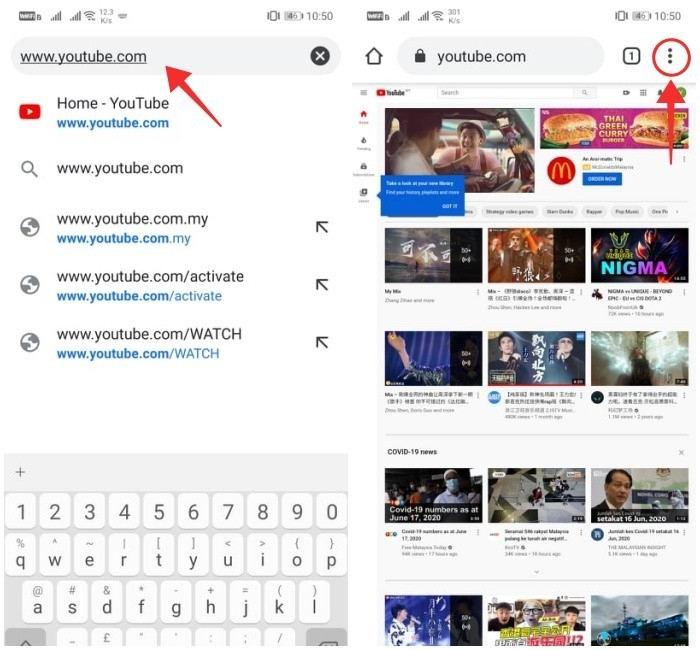Expand COVID-19 news with the down chevron
This screenshot has height=650, width=700.
tap(538, 571)
